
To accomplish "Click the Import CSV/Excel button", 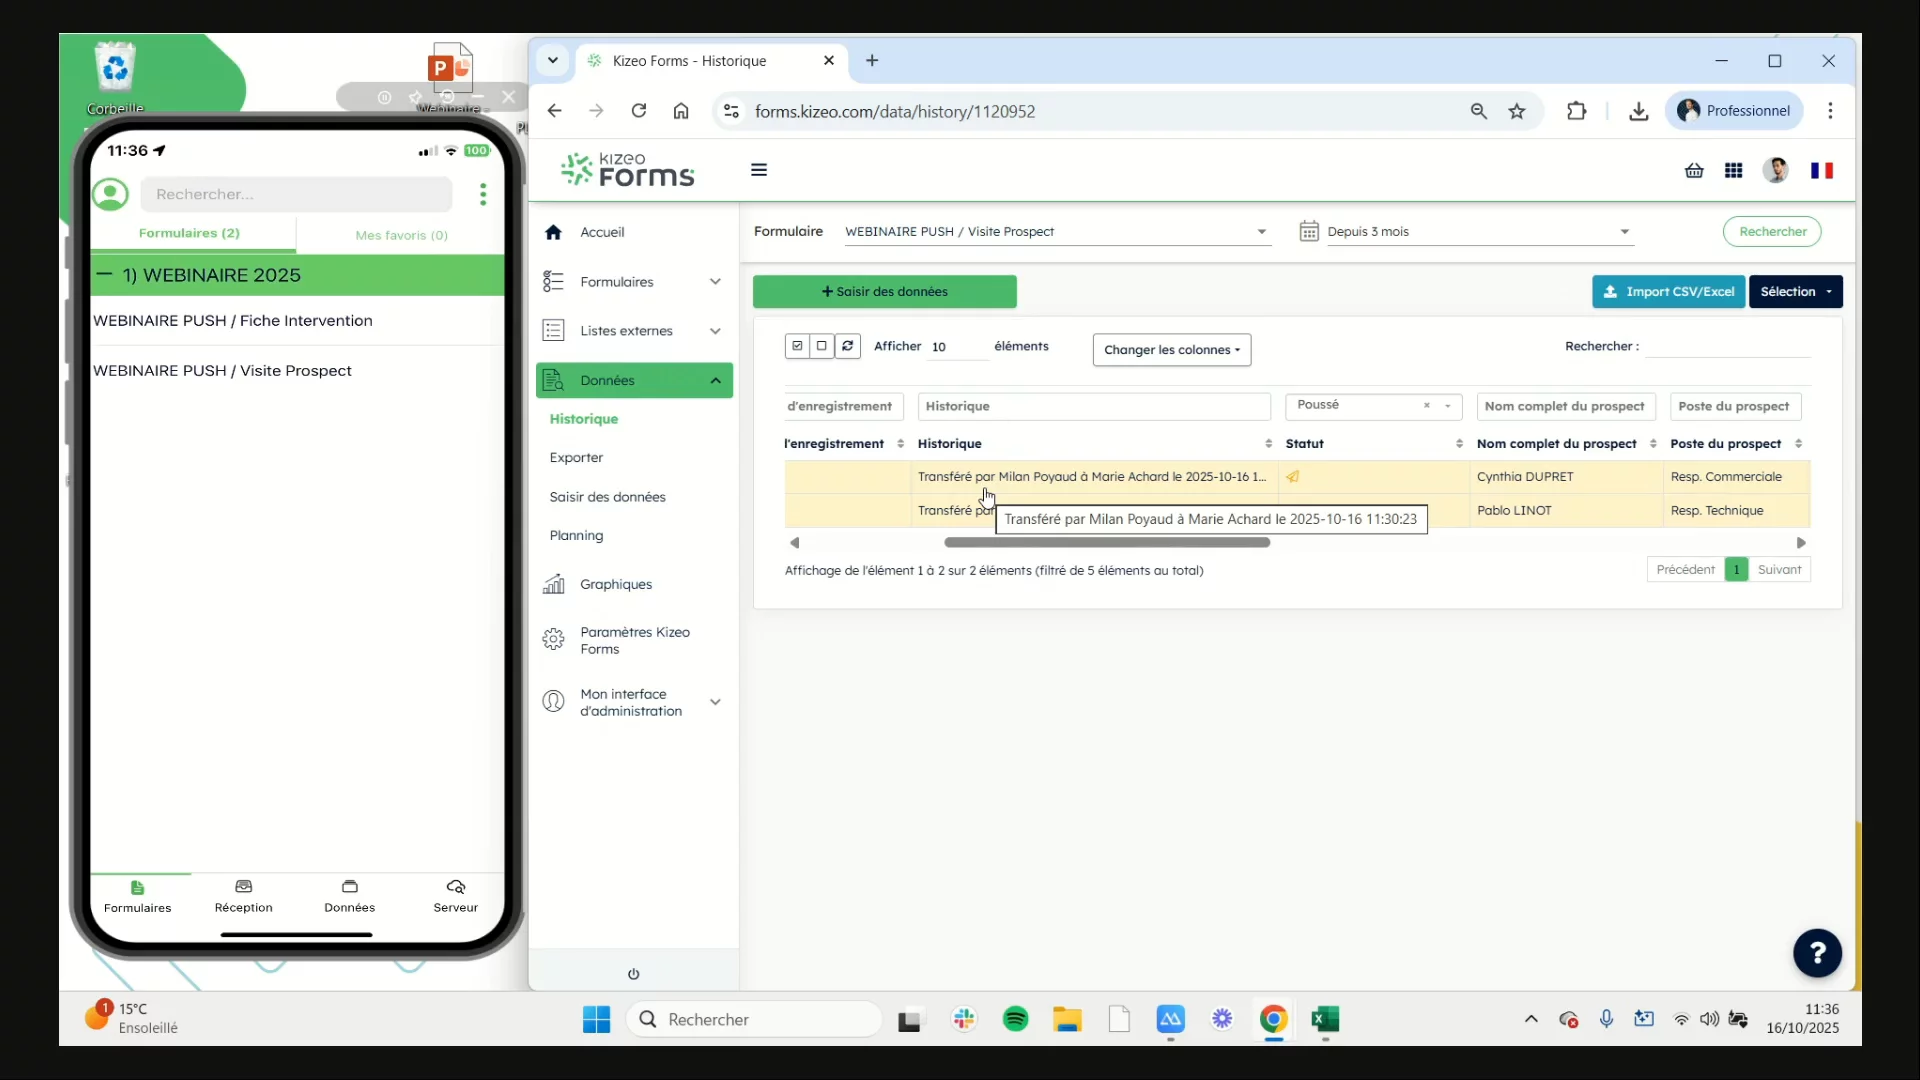I will coord(1668,292).
